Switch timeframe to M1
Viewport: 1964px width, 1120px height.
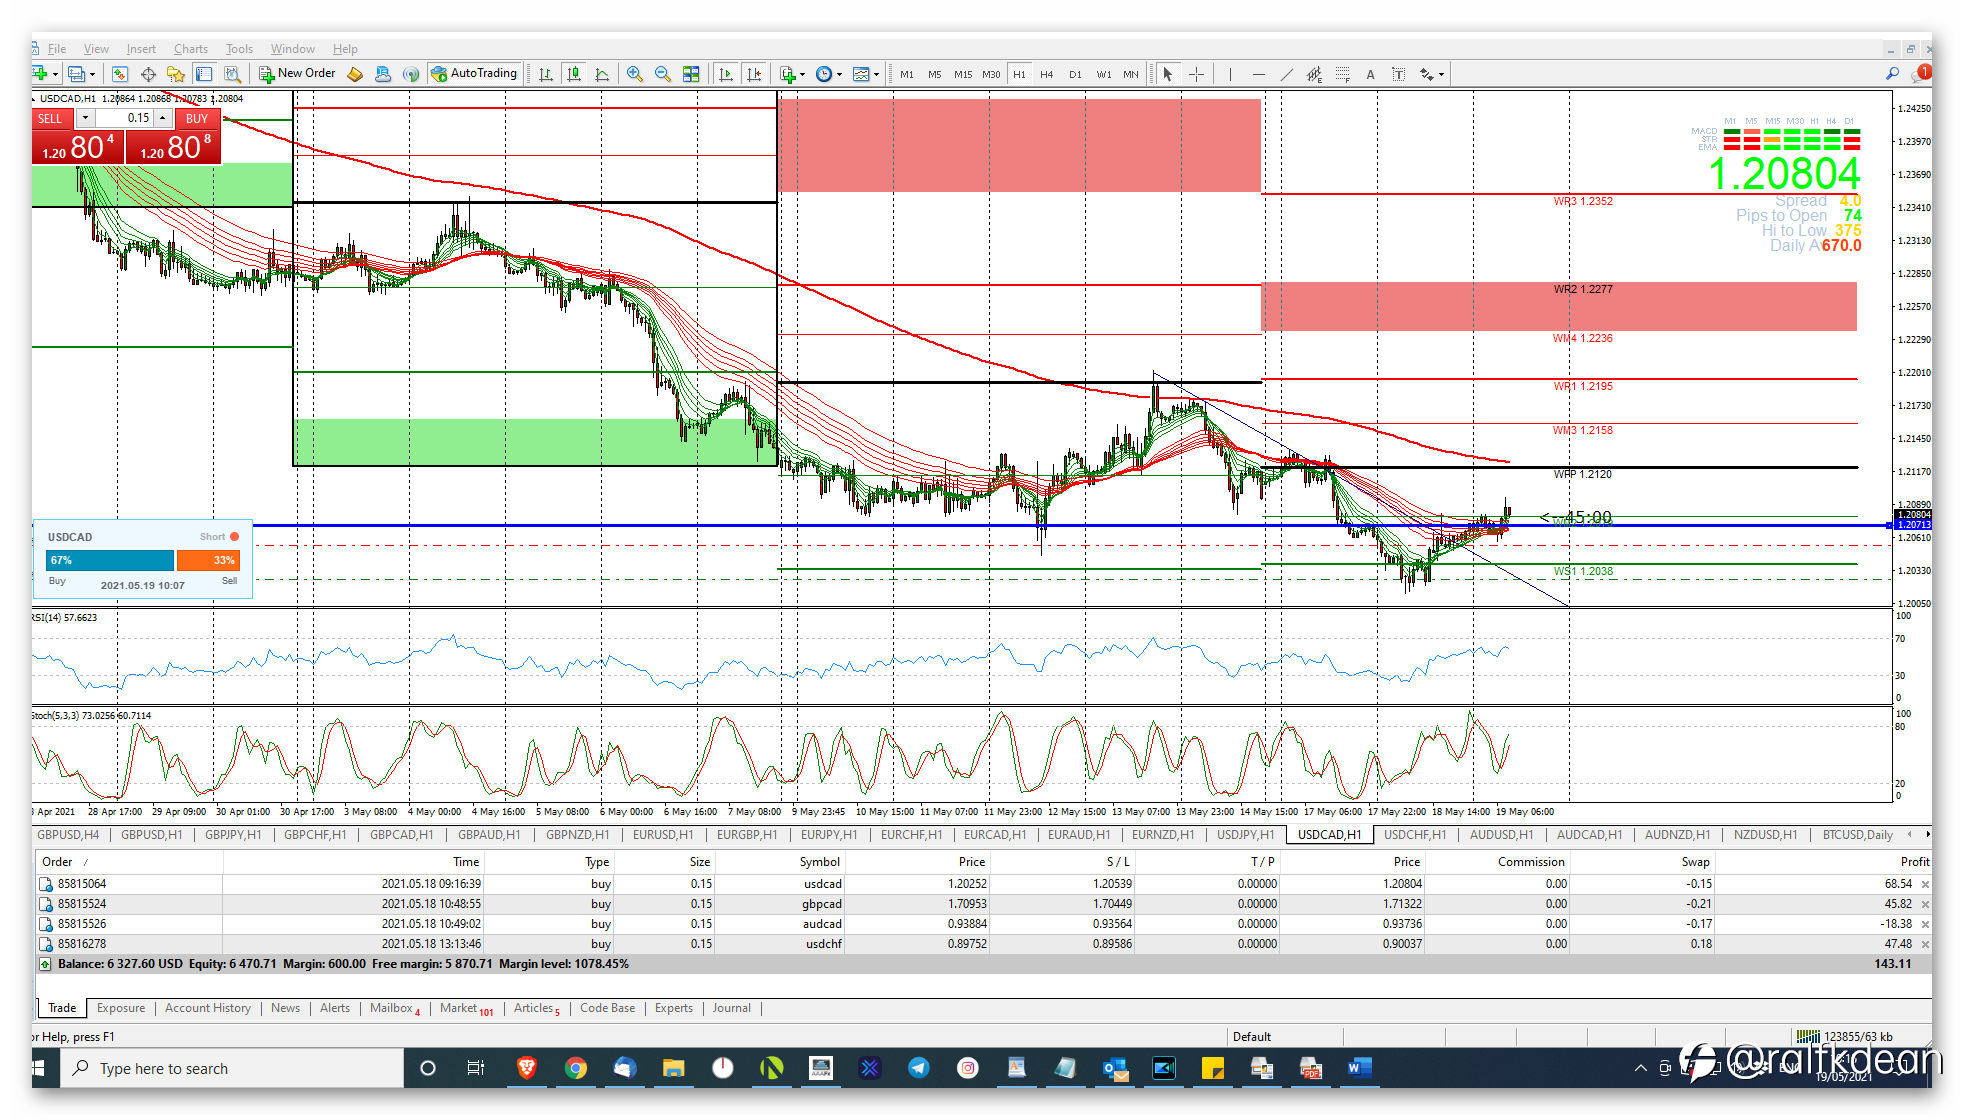coord(907,74)
